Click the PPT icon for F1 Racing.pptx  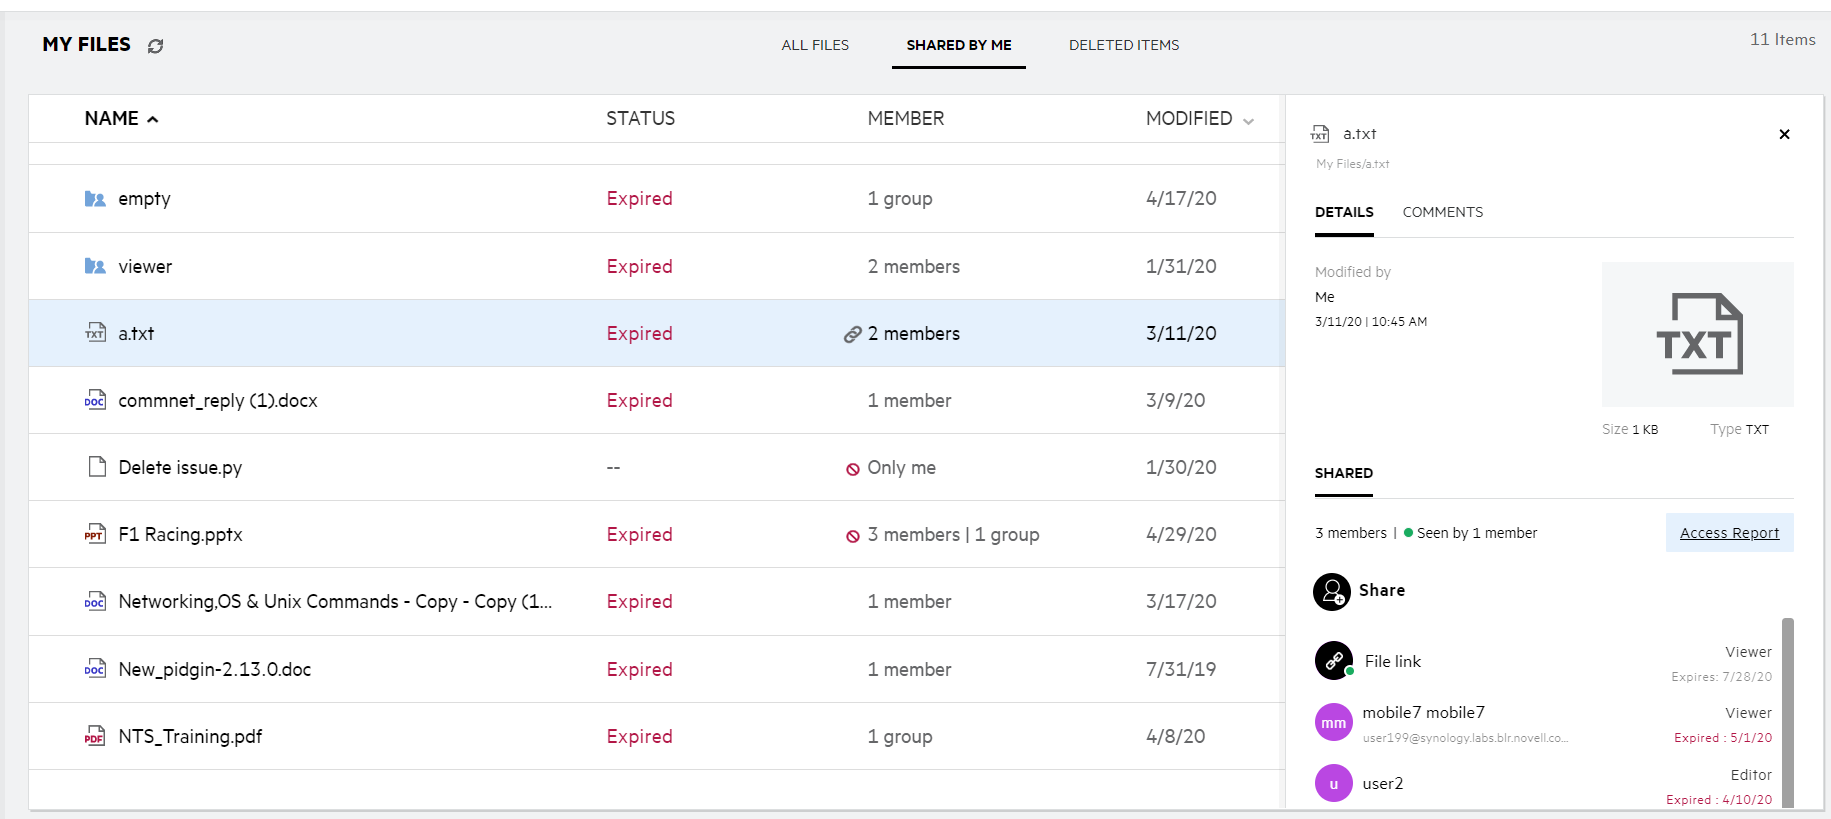click(x=95, y=535)
